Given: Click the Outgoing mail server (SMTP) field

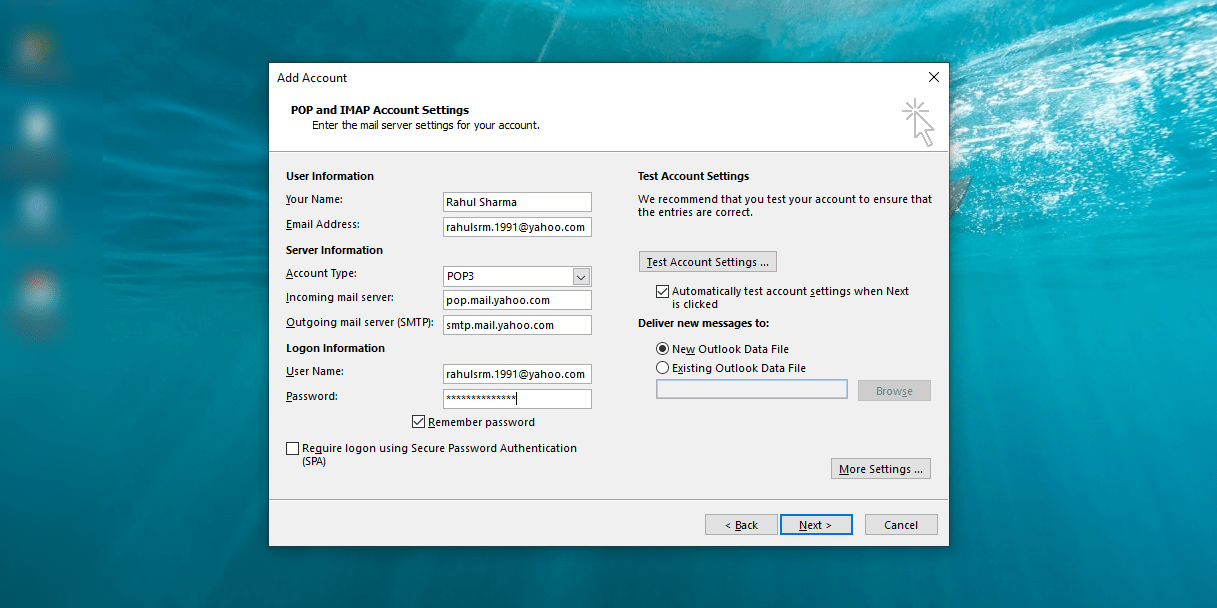Looking at the screenshot, I should (x=517, y=325).
